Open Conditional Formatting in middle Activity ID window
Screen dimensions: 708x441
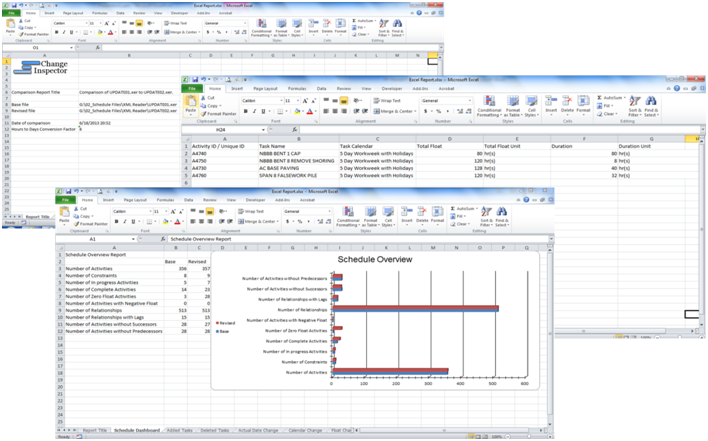point(489,107)
